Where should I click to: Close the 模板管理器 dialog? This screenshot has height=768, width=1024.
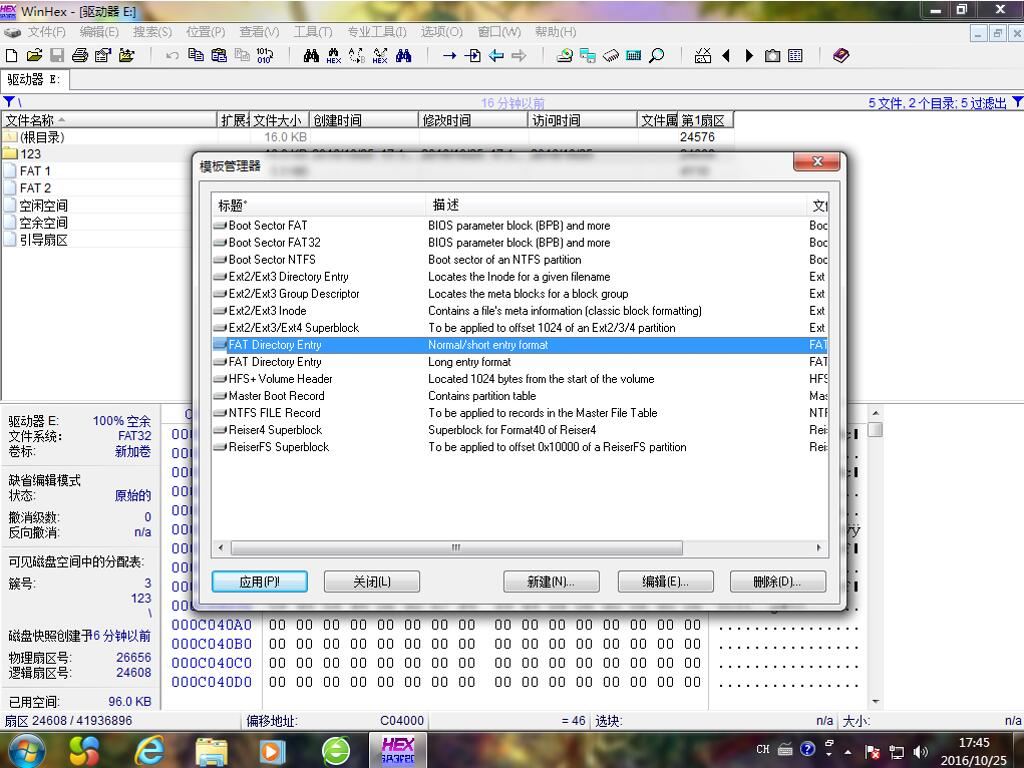818,161
